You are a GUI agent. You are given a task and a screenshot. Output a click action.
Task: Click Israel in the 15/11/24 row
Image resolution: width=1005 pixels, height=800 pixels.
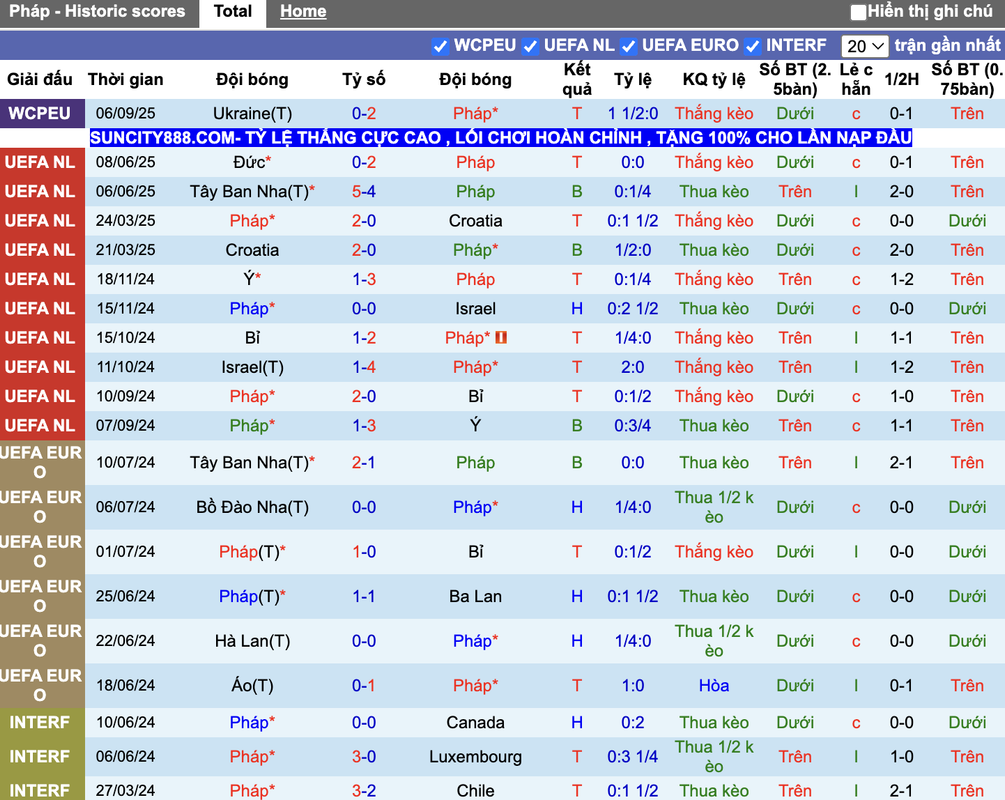[x=475, y=309]
